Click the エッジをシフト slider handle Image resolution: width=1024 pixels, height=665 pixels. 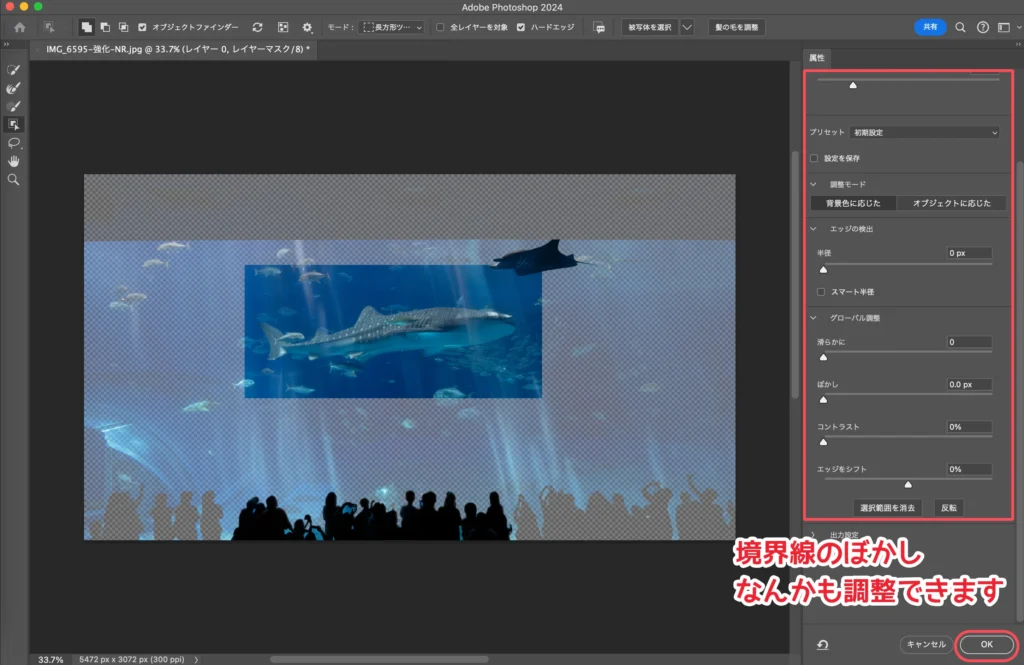click(908, 485)
